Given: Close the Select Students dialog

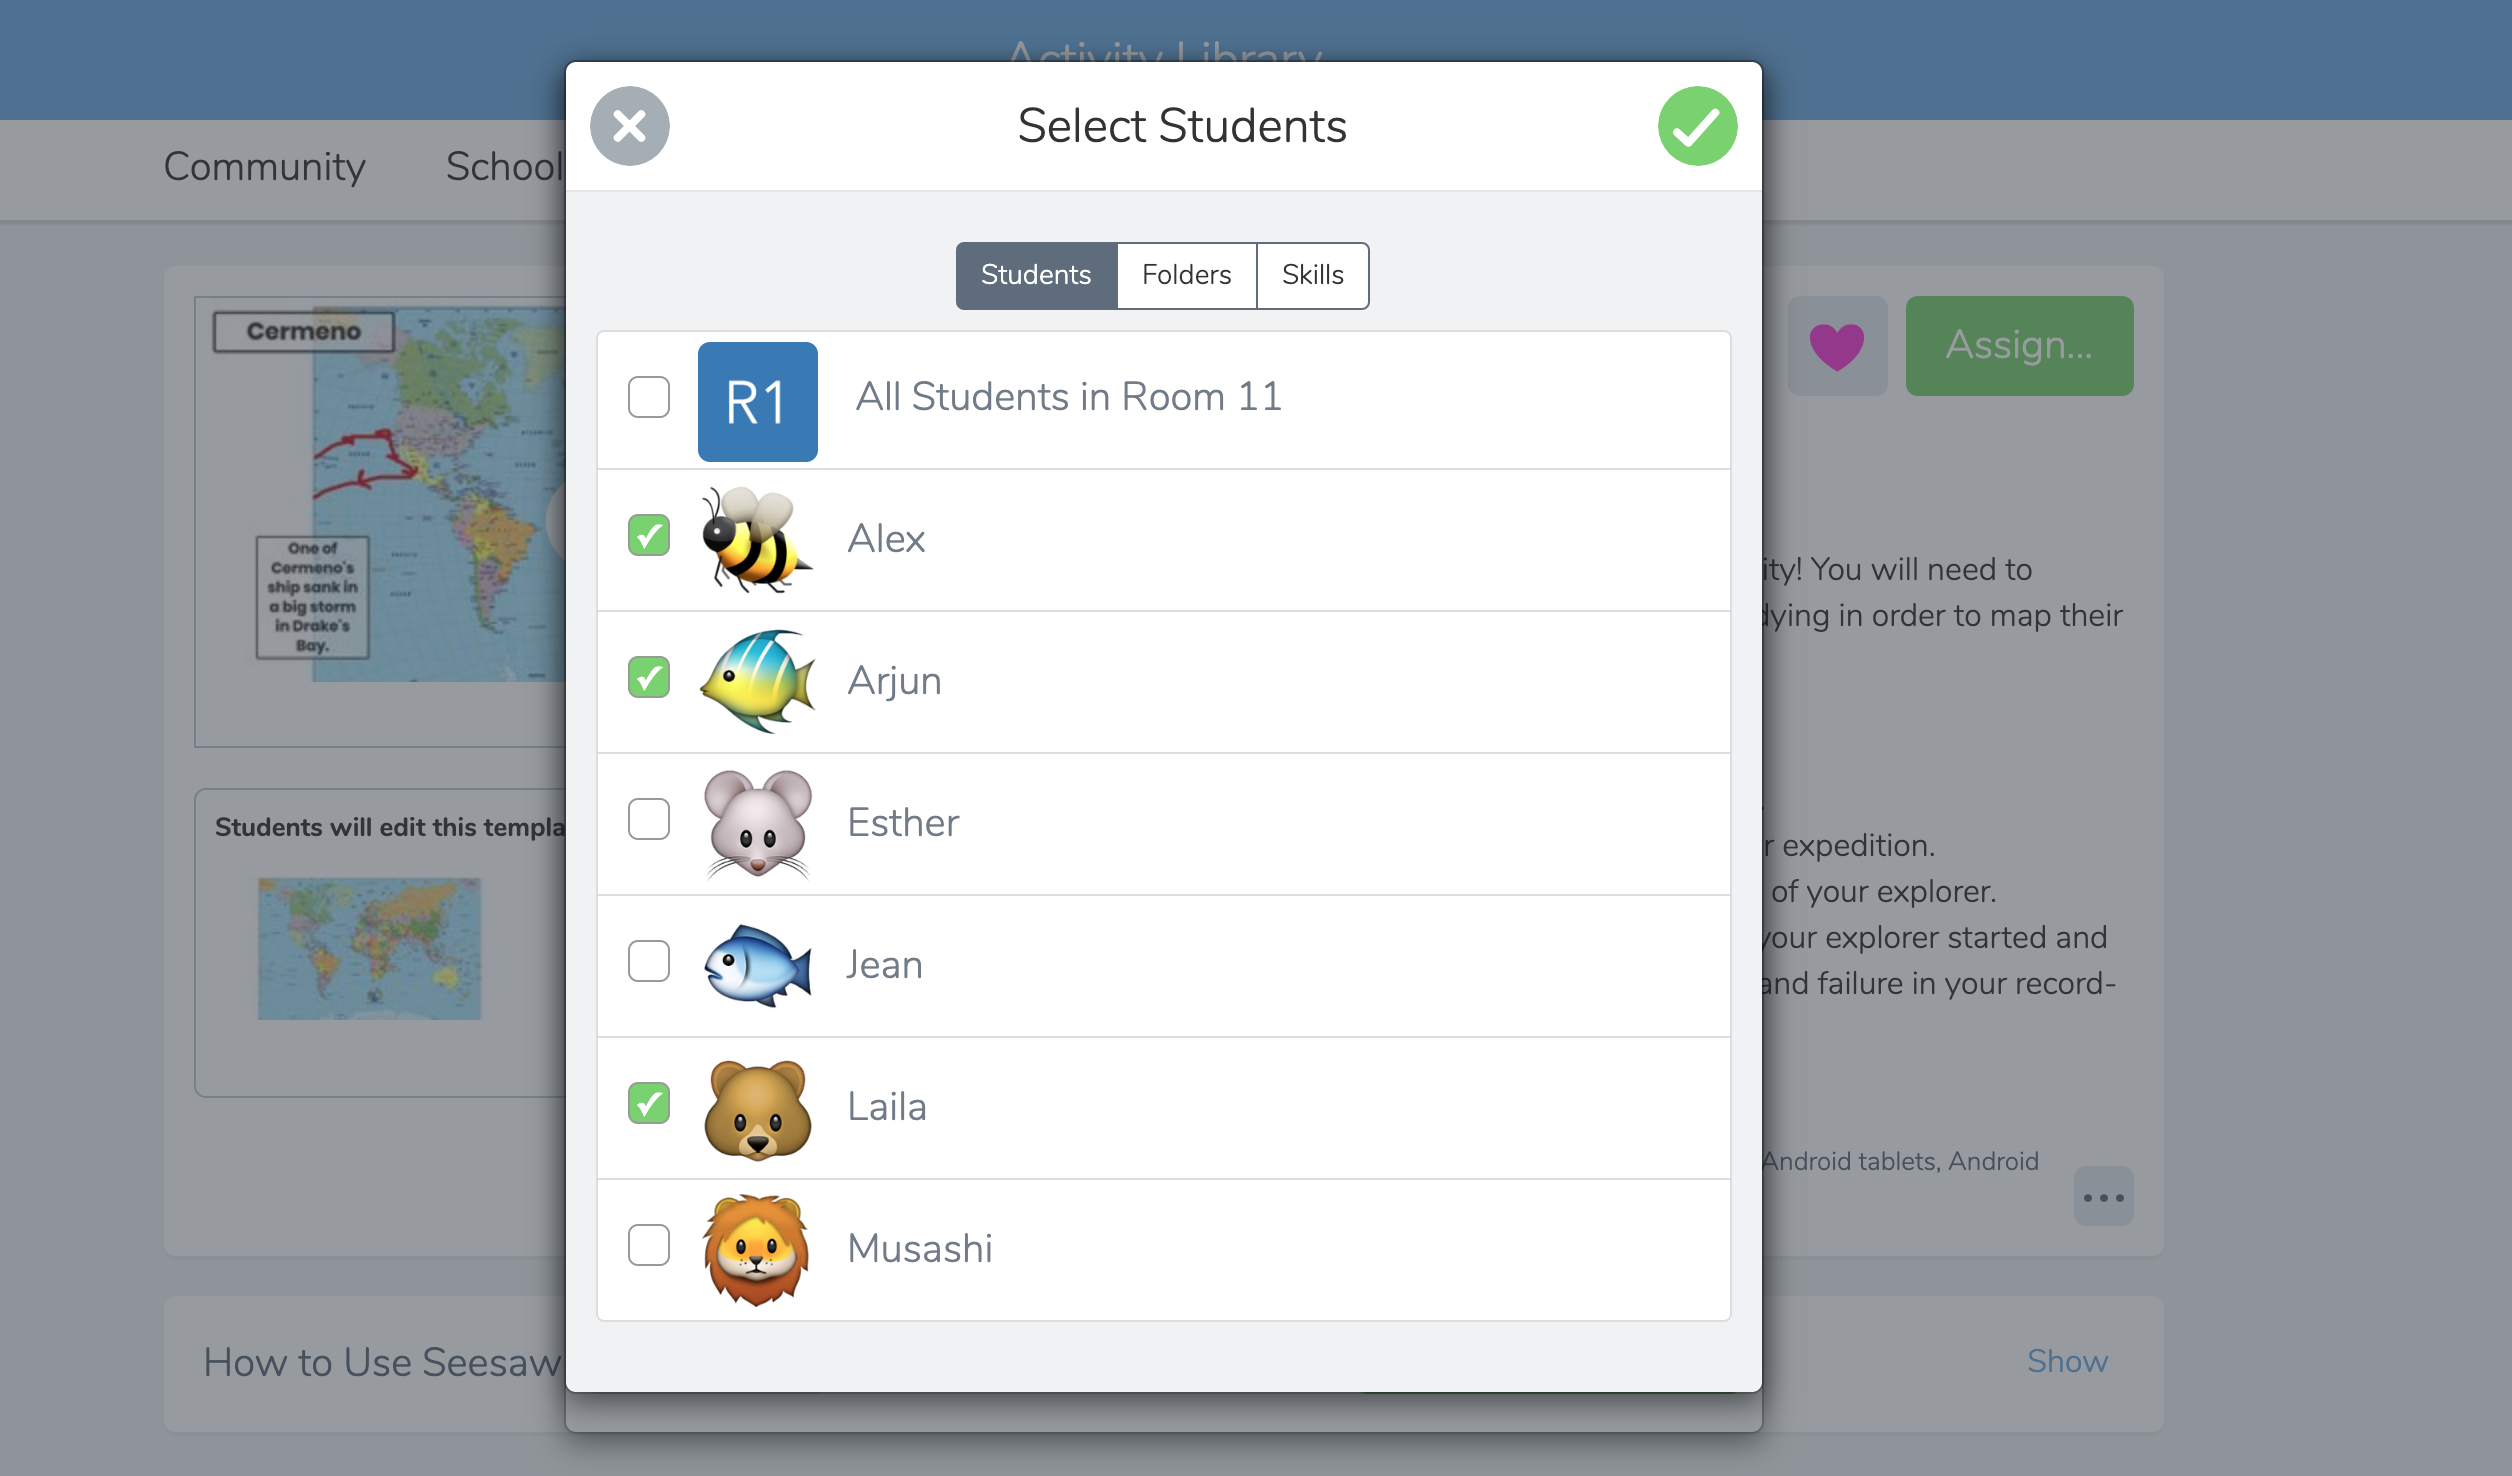Looking at the screenshot, I should (629, 125).
